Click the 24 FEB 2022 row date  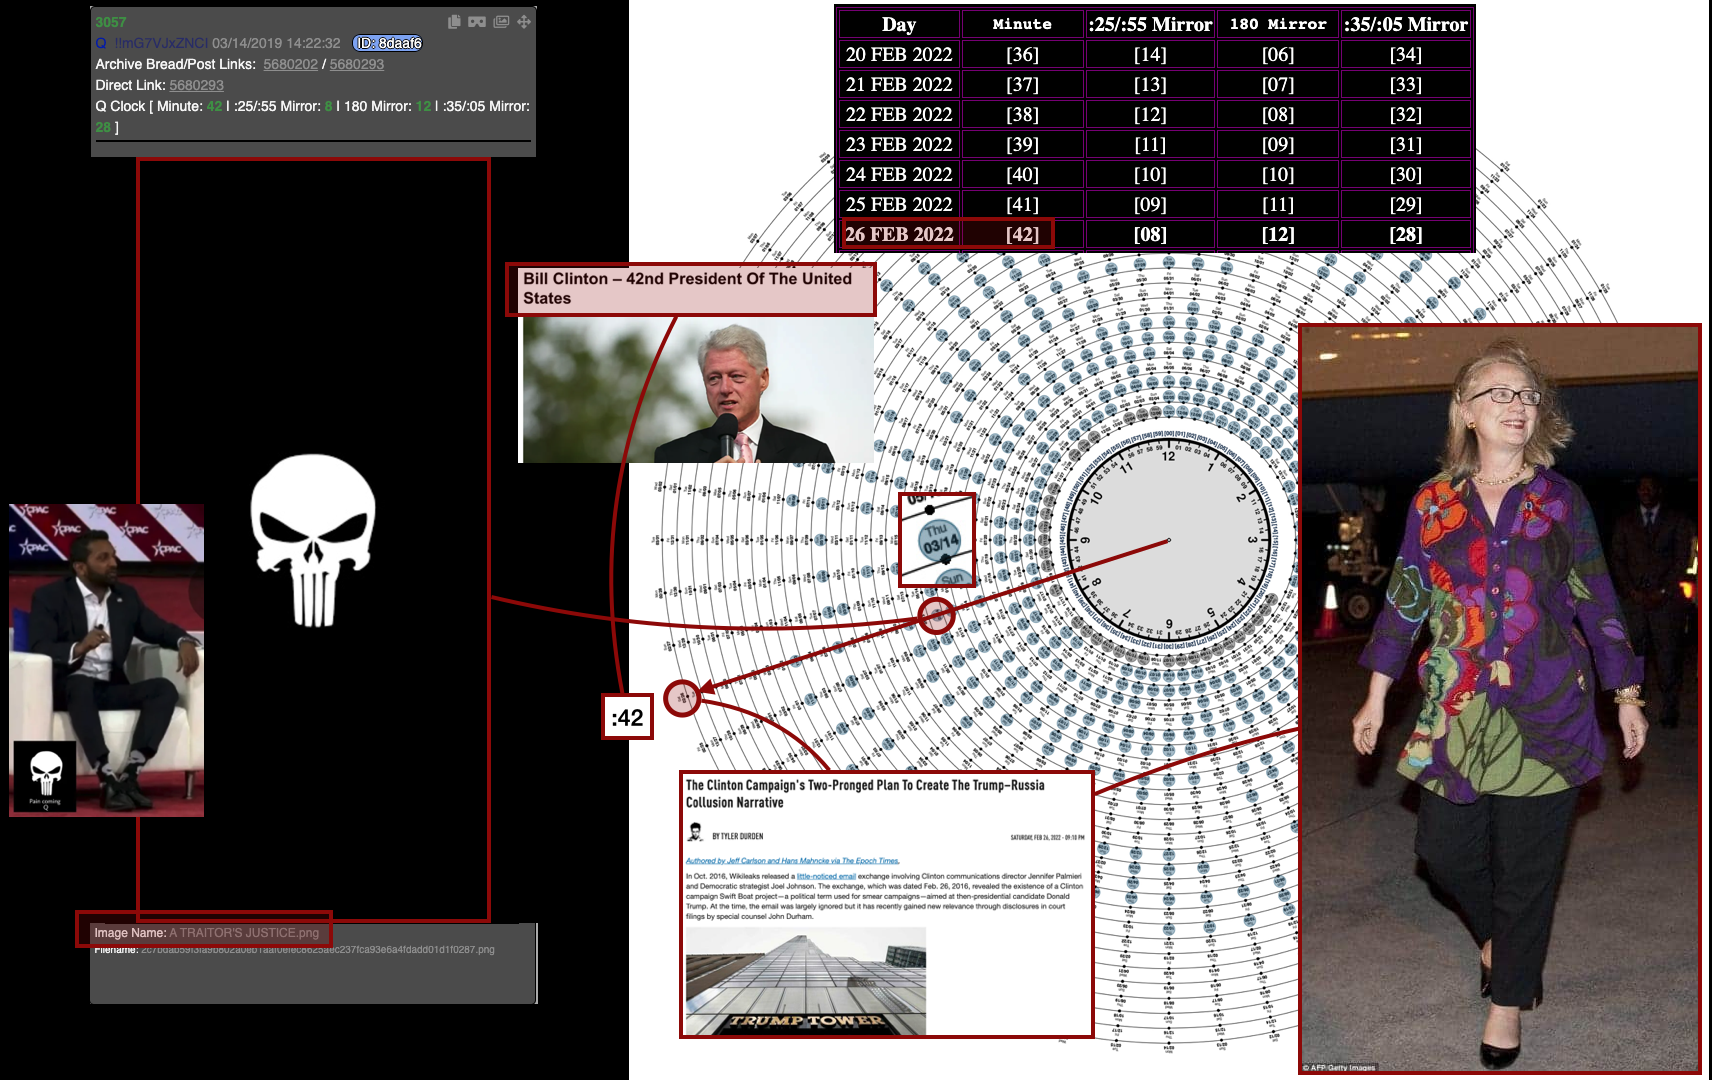[899, 174]
